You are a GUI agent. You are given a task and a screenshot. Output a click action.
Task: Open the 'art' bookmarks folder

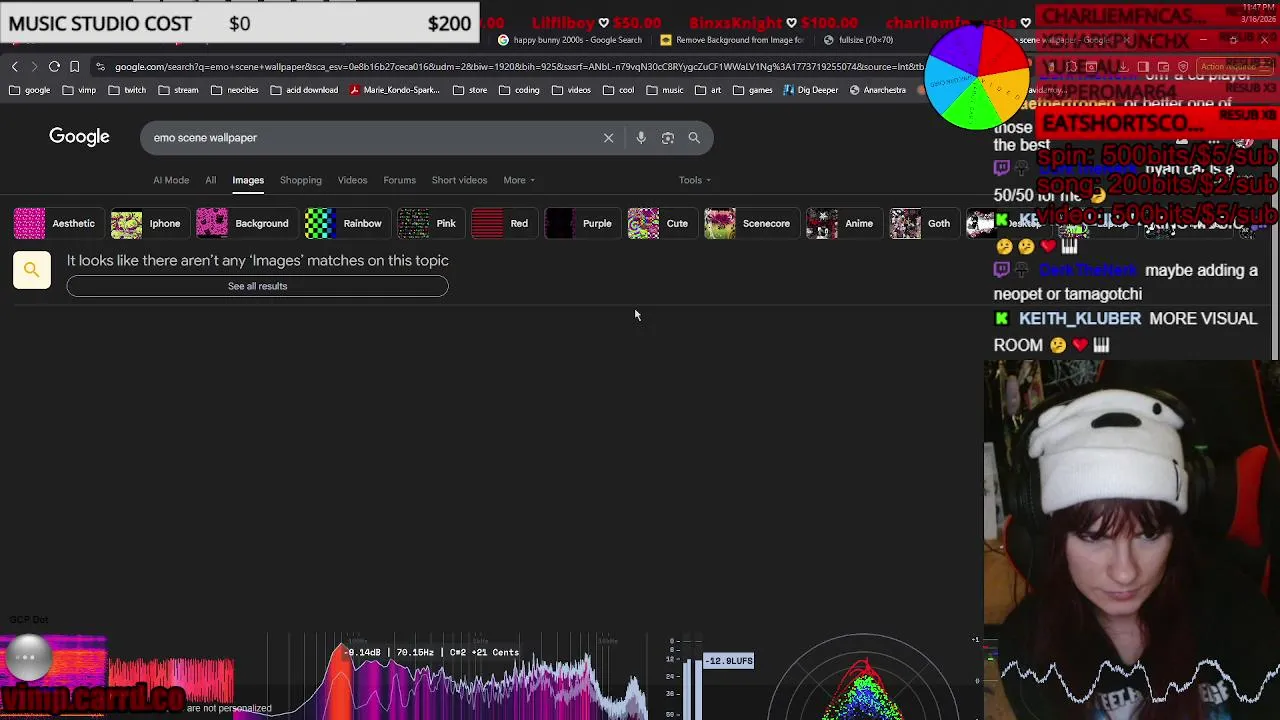pyautogui.click(x=708, y=90)
